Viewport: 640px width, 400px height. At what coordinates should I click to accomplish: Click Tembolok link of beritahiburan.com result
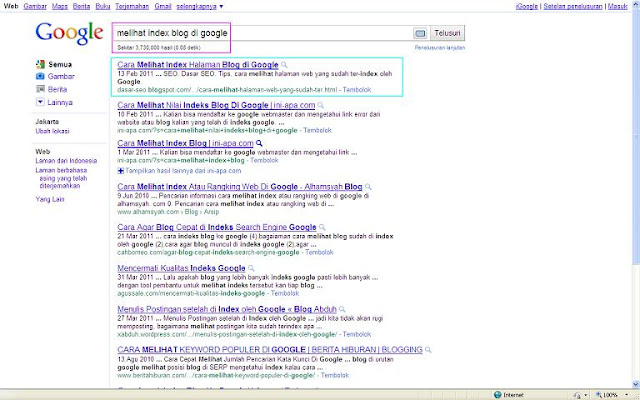point(335,375)
